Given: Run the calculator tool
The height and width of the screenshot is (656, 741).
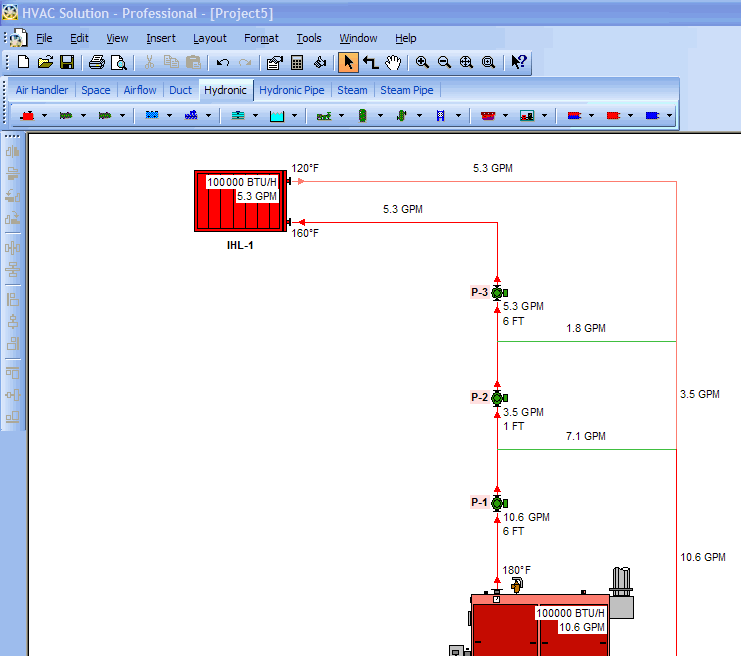Looking at the screenshot, I should pos(297,62).
